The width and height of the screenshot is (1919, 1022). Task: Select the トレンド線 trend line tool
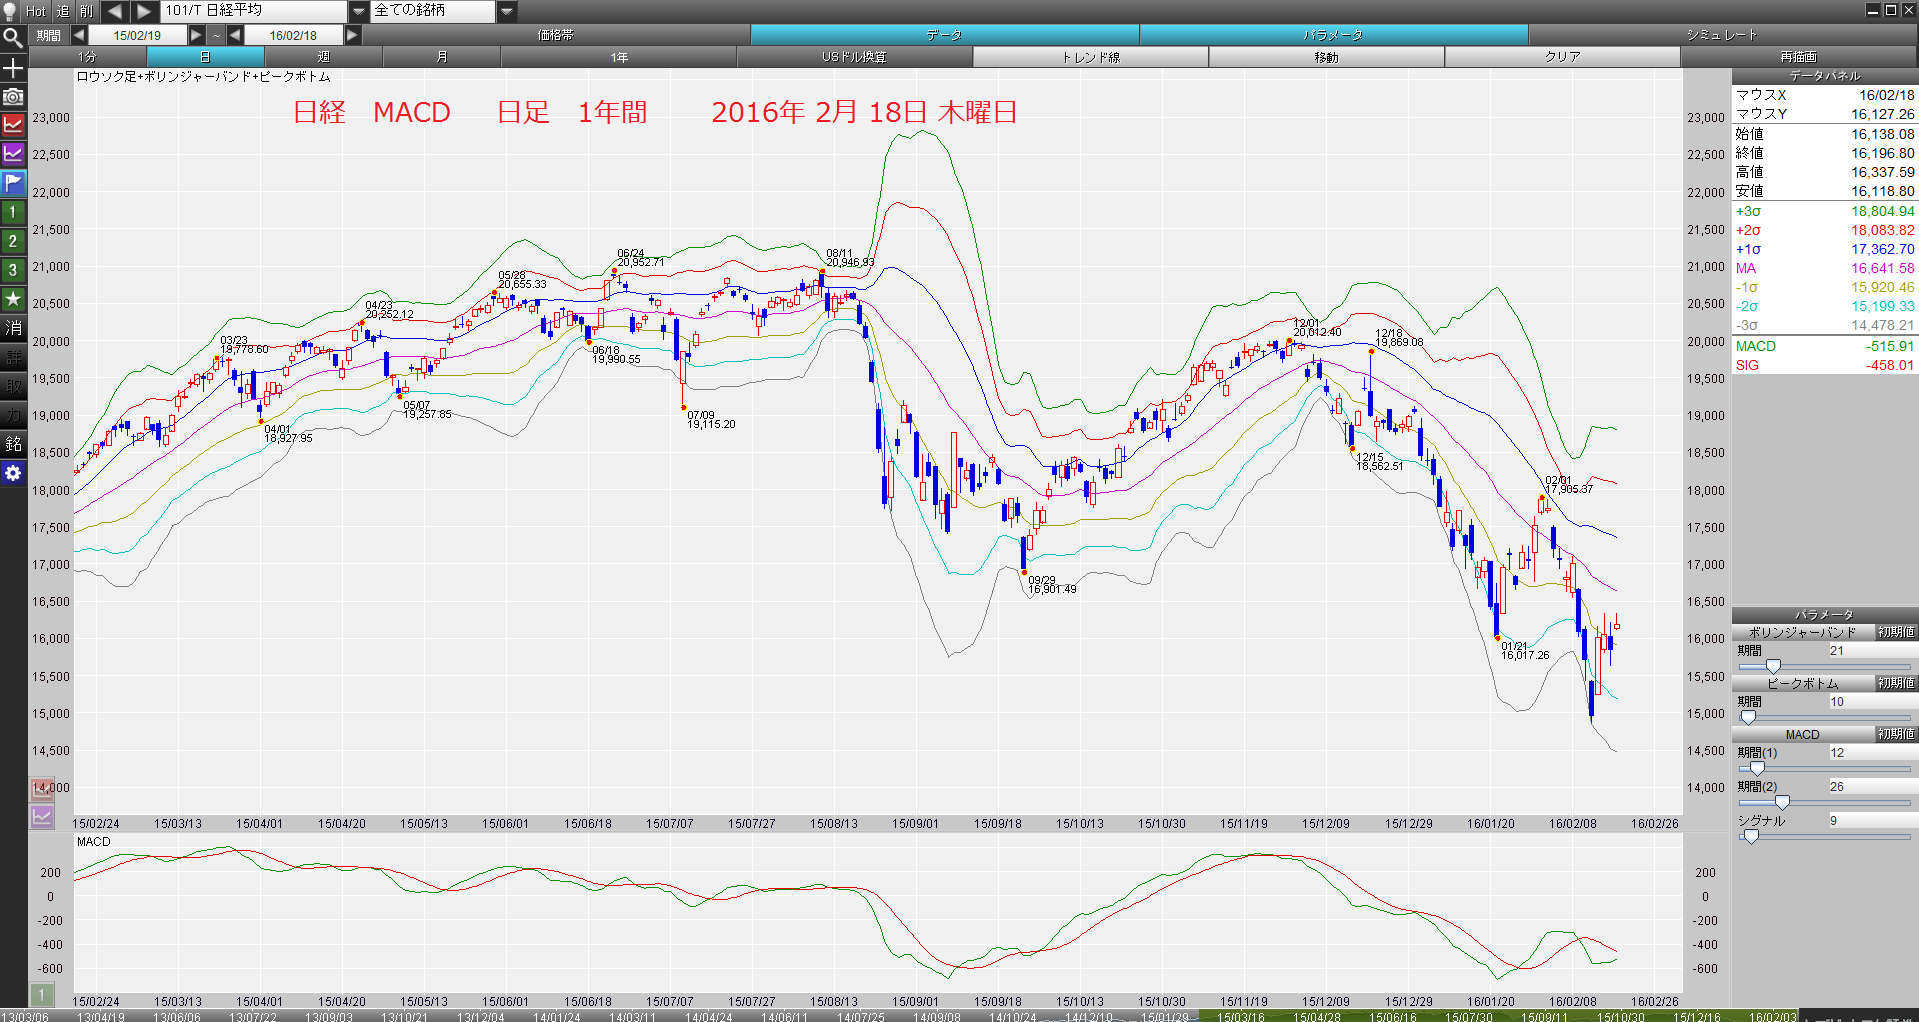[x=1091, y=57]
